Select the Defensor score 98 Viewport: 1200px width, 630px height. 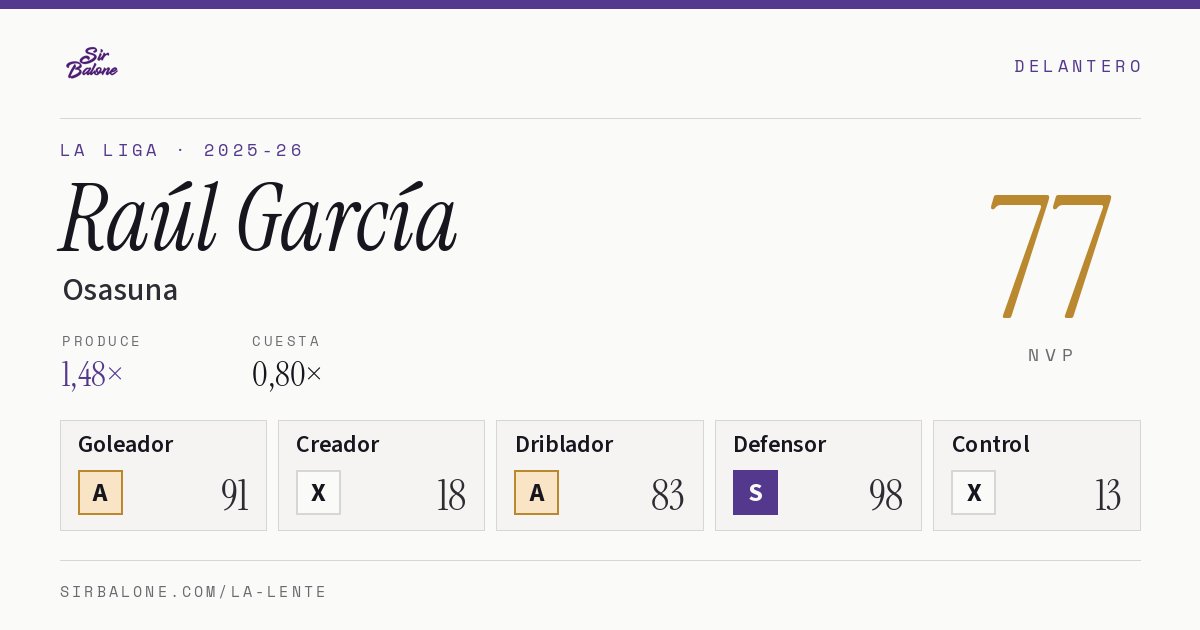coord(886,495)
